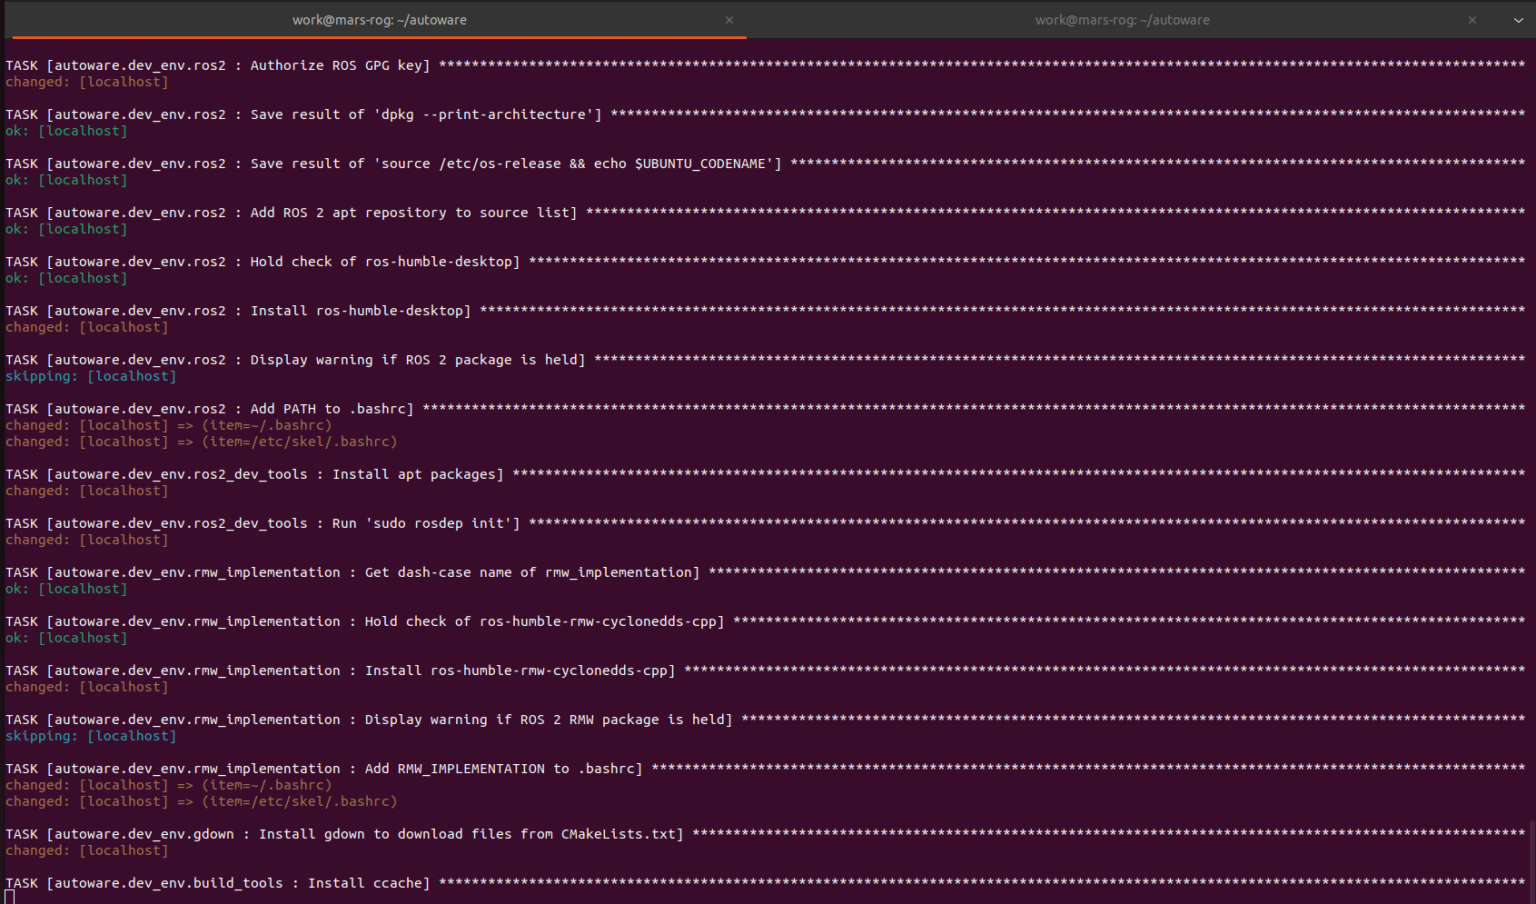Click the terminal cursor block at the bottom
Viewport: 1536px width, 904px height.
tap(10, 897)
